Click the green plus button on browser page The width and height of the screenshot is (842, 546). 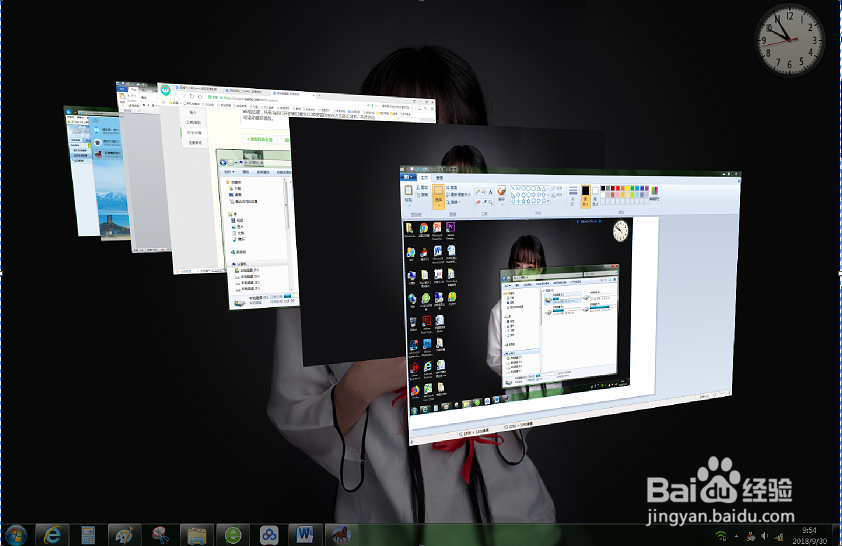(260, 139)
